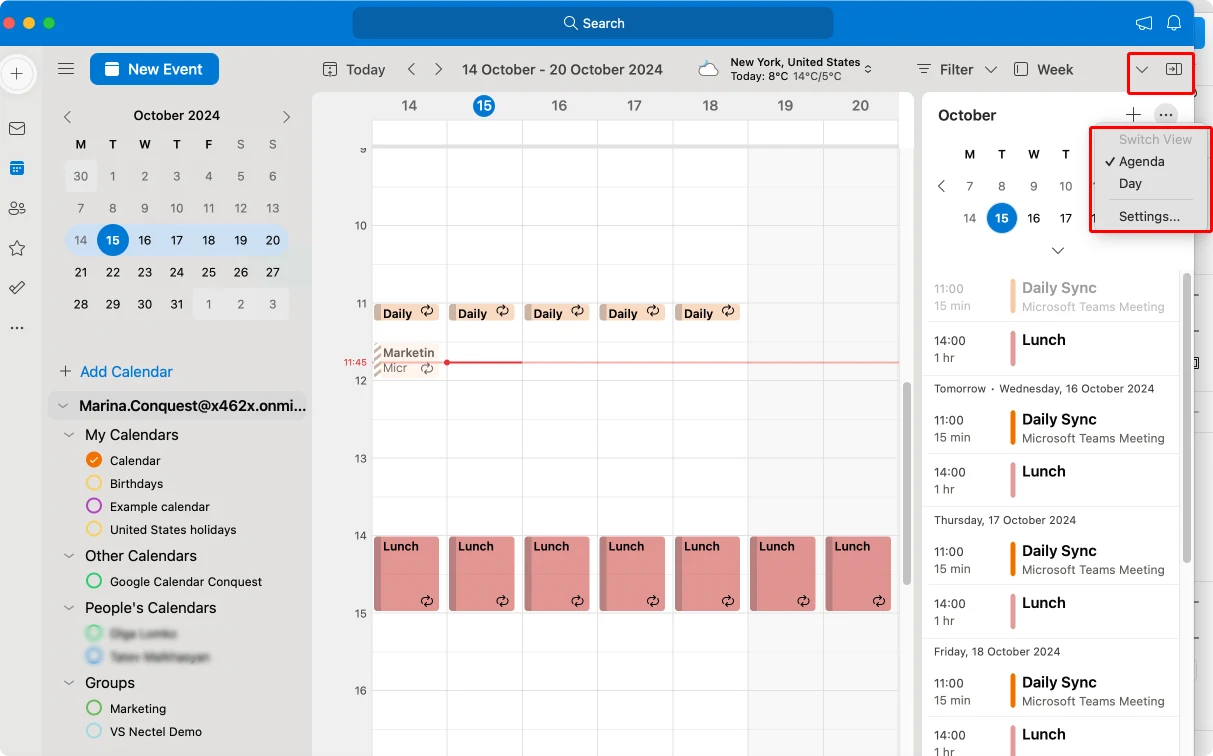Click Add Calendar link
1213x756 pixels.
tap(116, 371)
